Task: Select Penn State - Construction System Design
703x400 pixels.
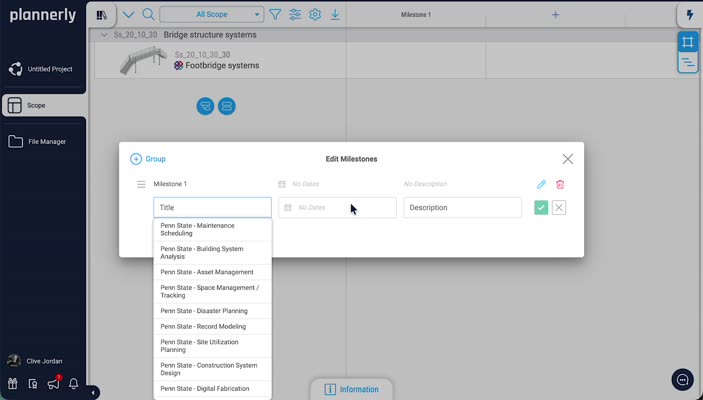Action: 213,369
